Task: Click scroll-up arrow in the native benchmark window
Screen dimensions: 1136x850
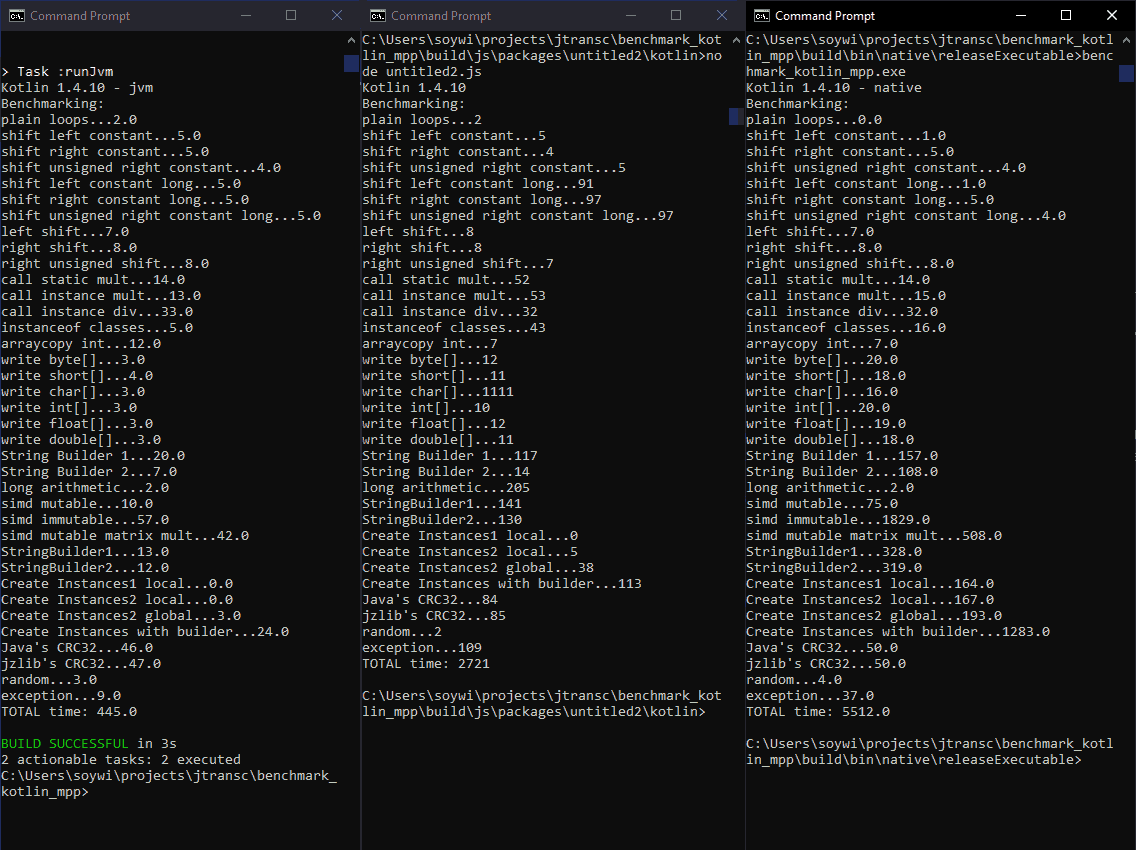Action: click(x=1126, y=39)
